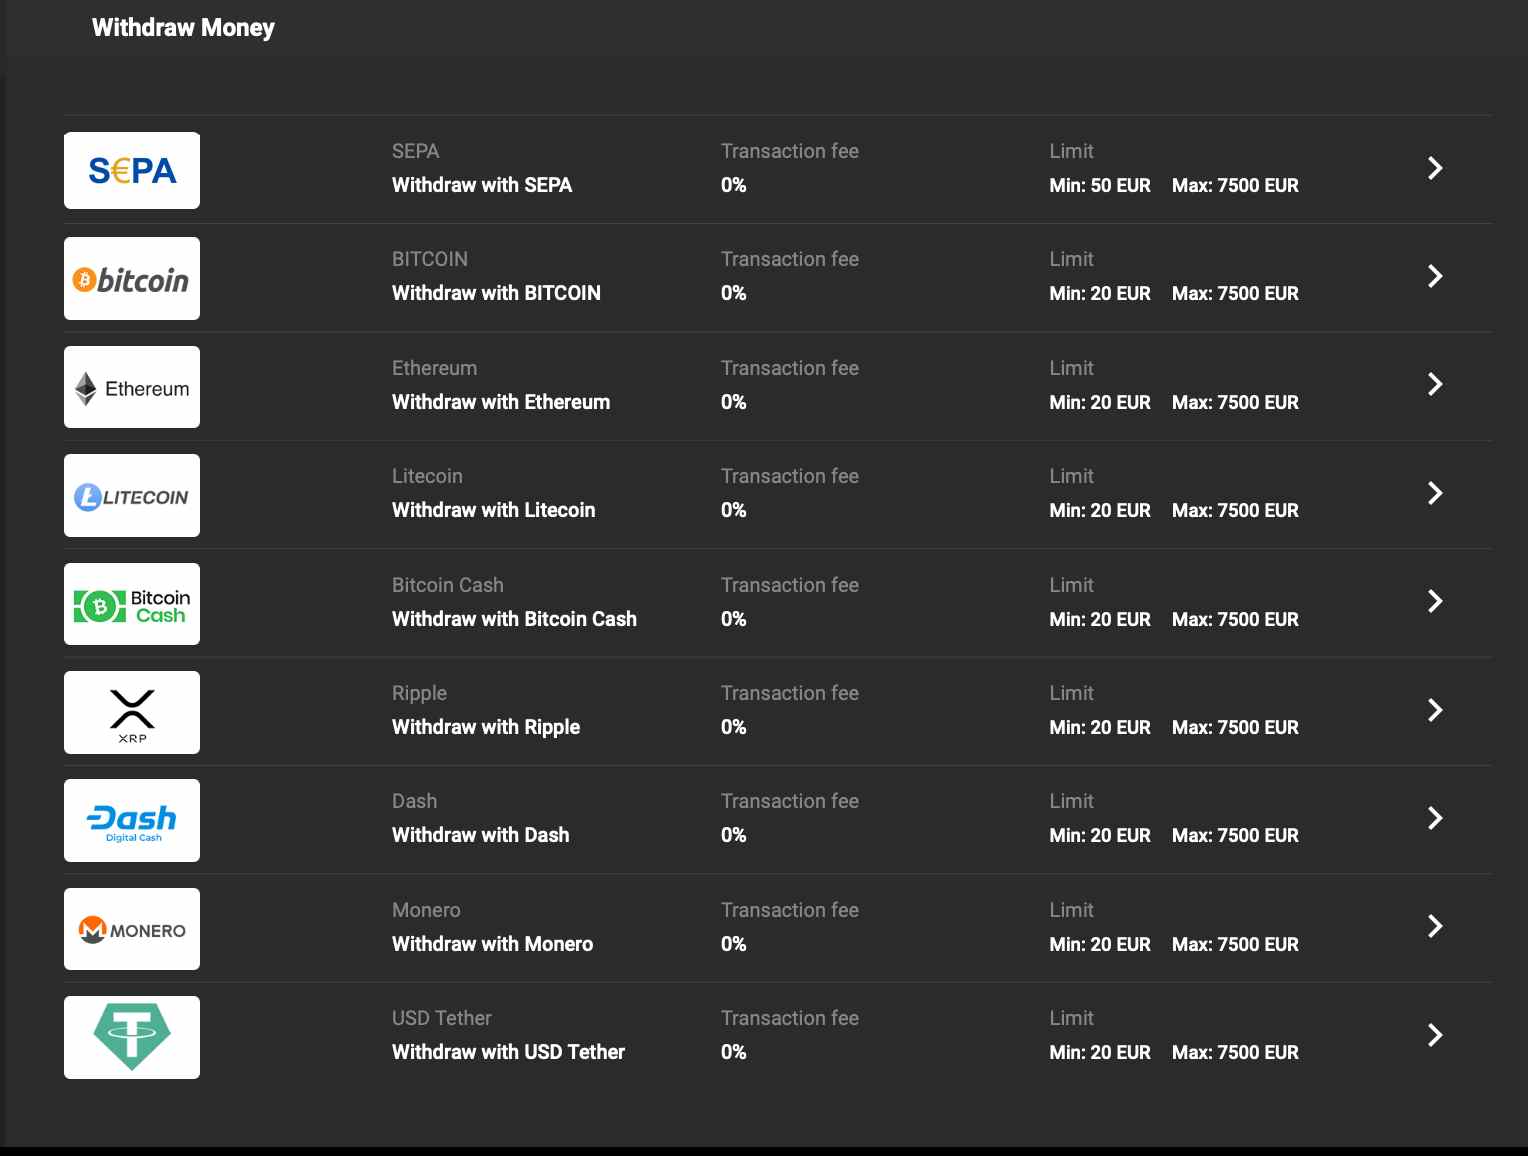1528x1156 pixels.
Task: Click the Withdraw Money heading
Action: click(183, 28)
